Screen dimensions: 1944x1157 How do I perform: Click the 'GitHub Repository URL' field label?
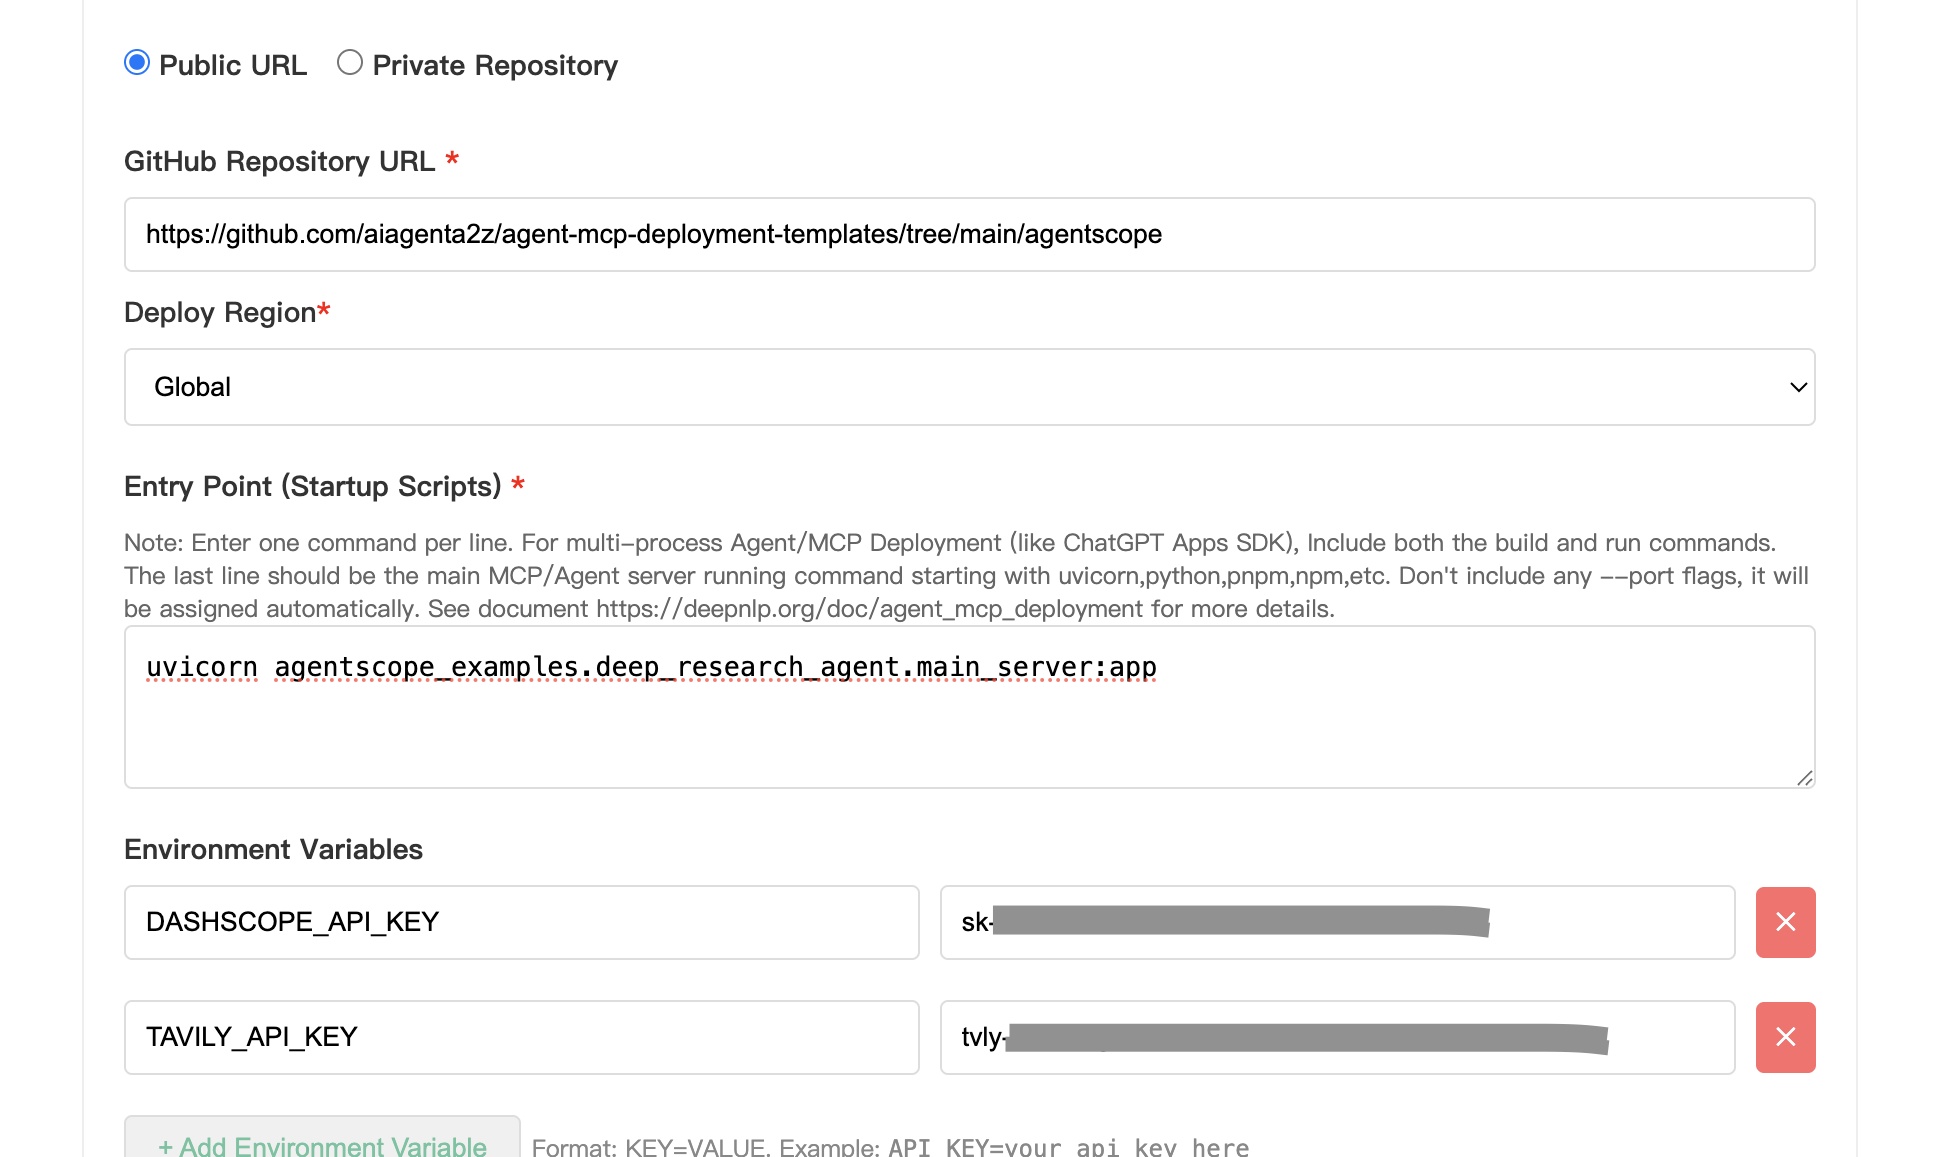(279, 161)
